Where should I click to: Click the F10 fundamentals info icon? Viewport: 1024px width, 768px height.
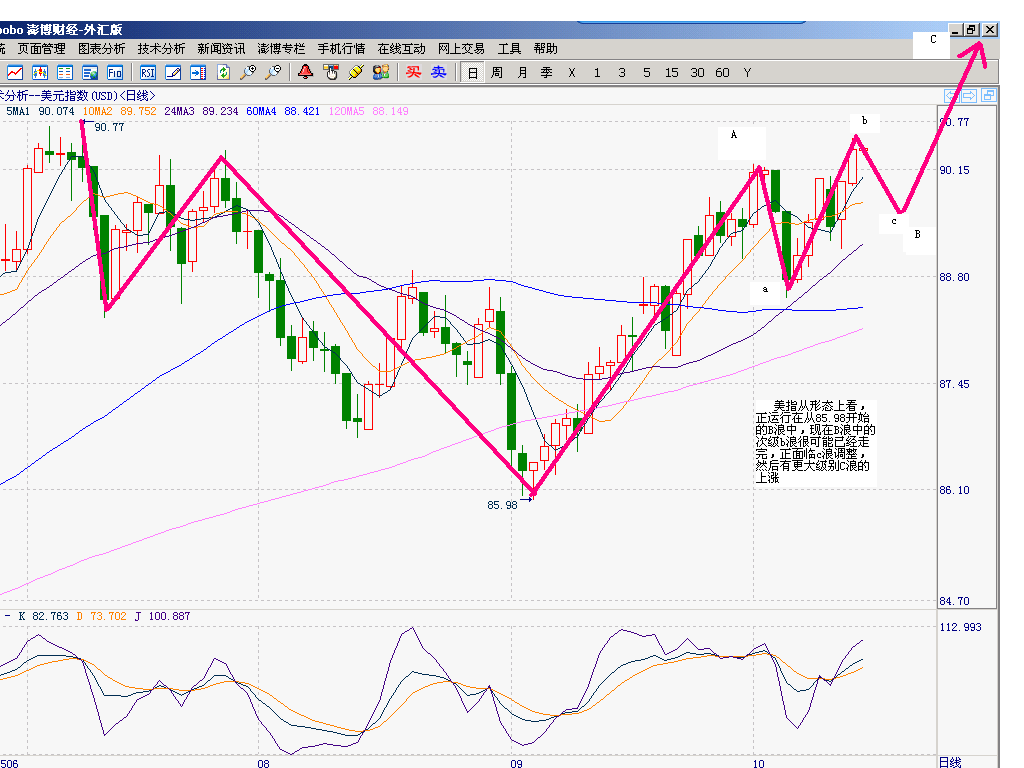tap(115, 72)
